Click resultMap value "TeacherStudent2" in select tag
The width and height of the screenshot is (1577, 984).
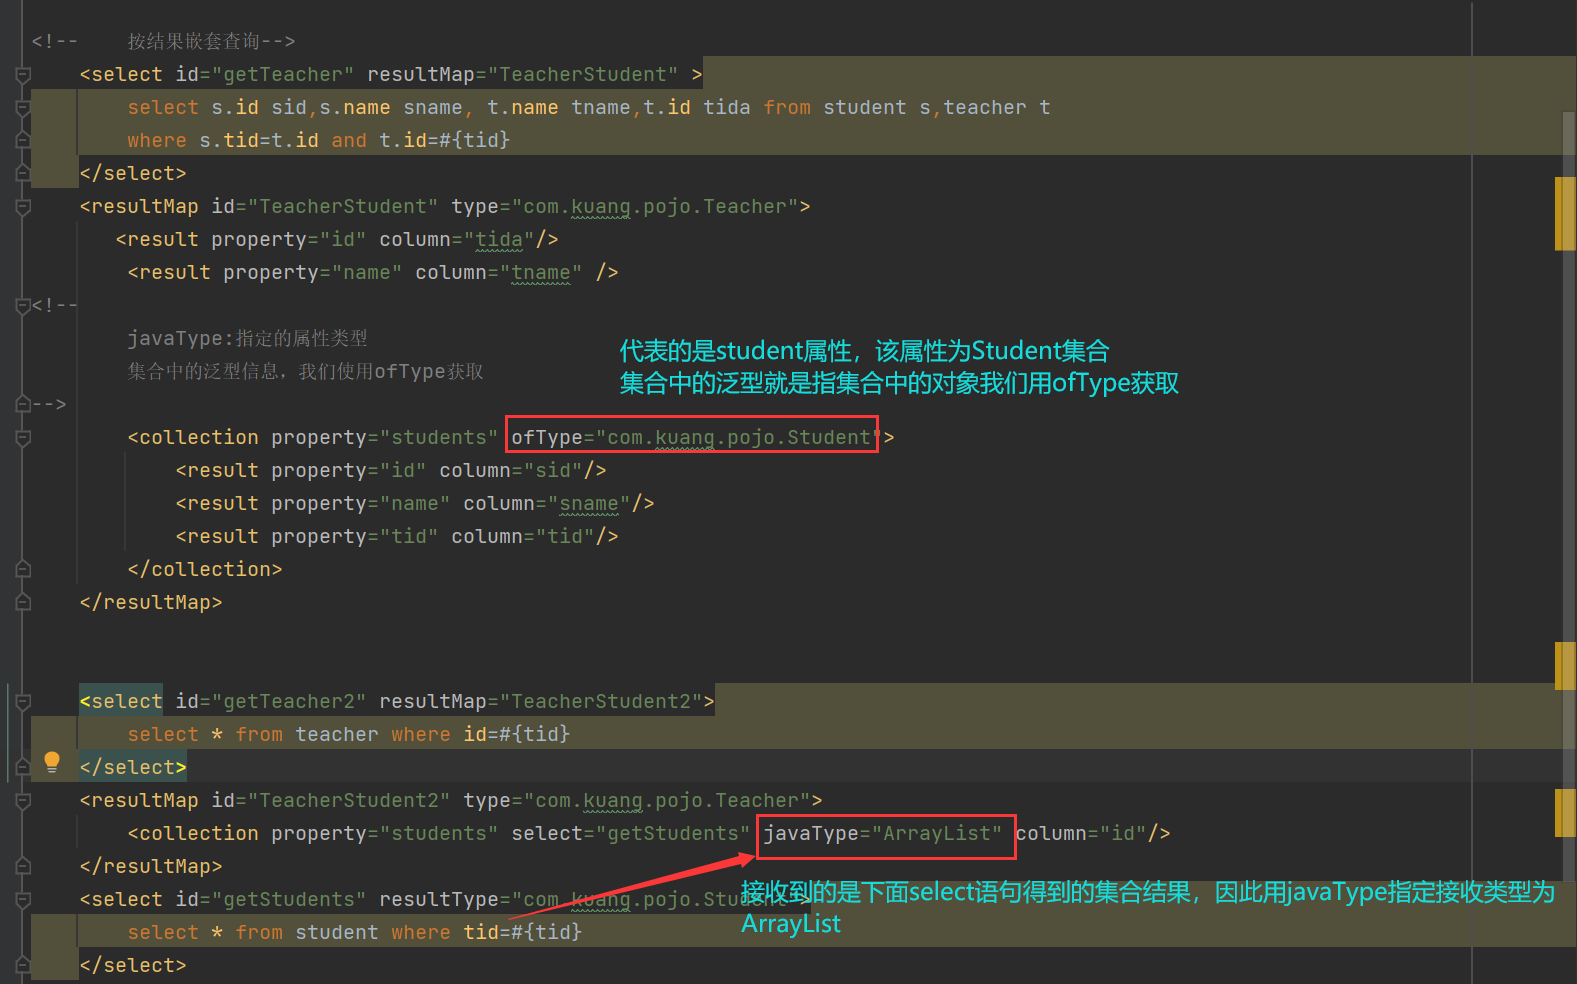point(601,702)
